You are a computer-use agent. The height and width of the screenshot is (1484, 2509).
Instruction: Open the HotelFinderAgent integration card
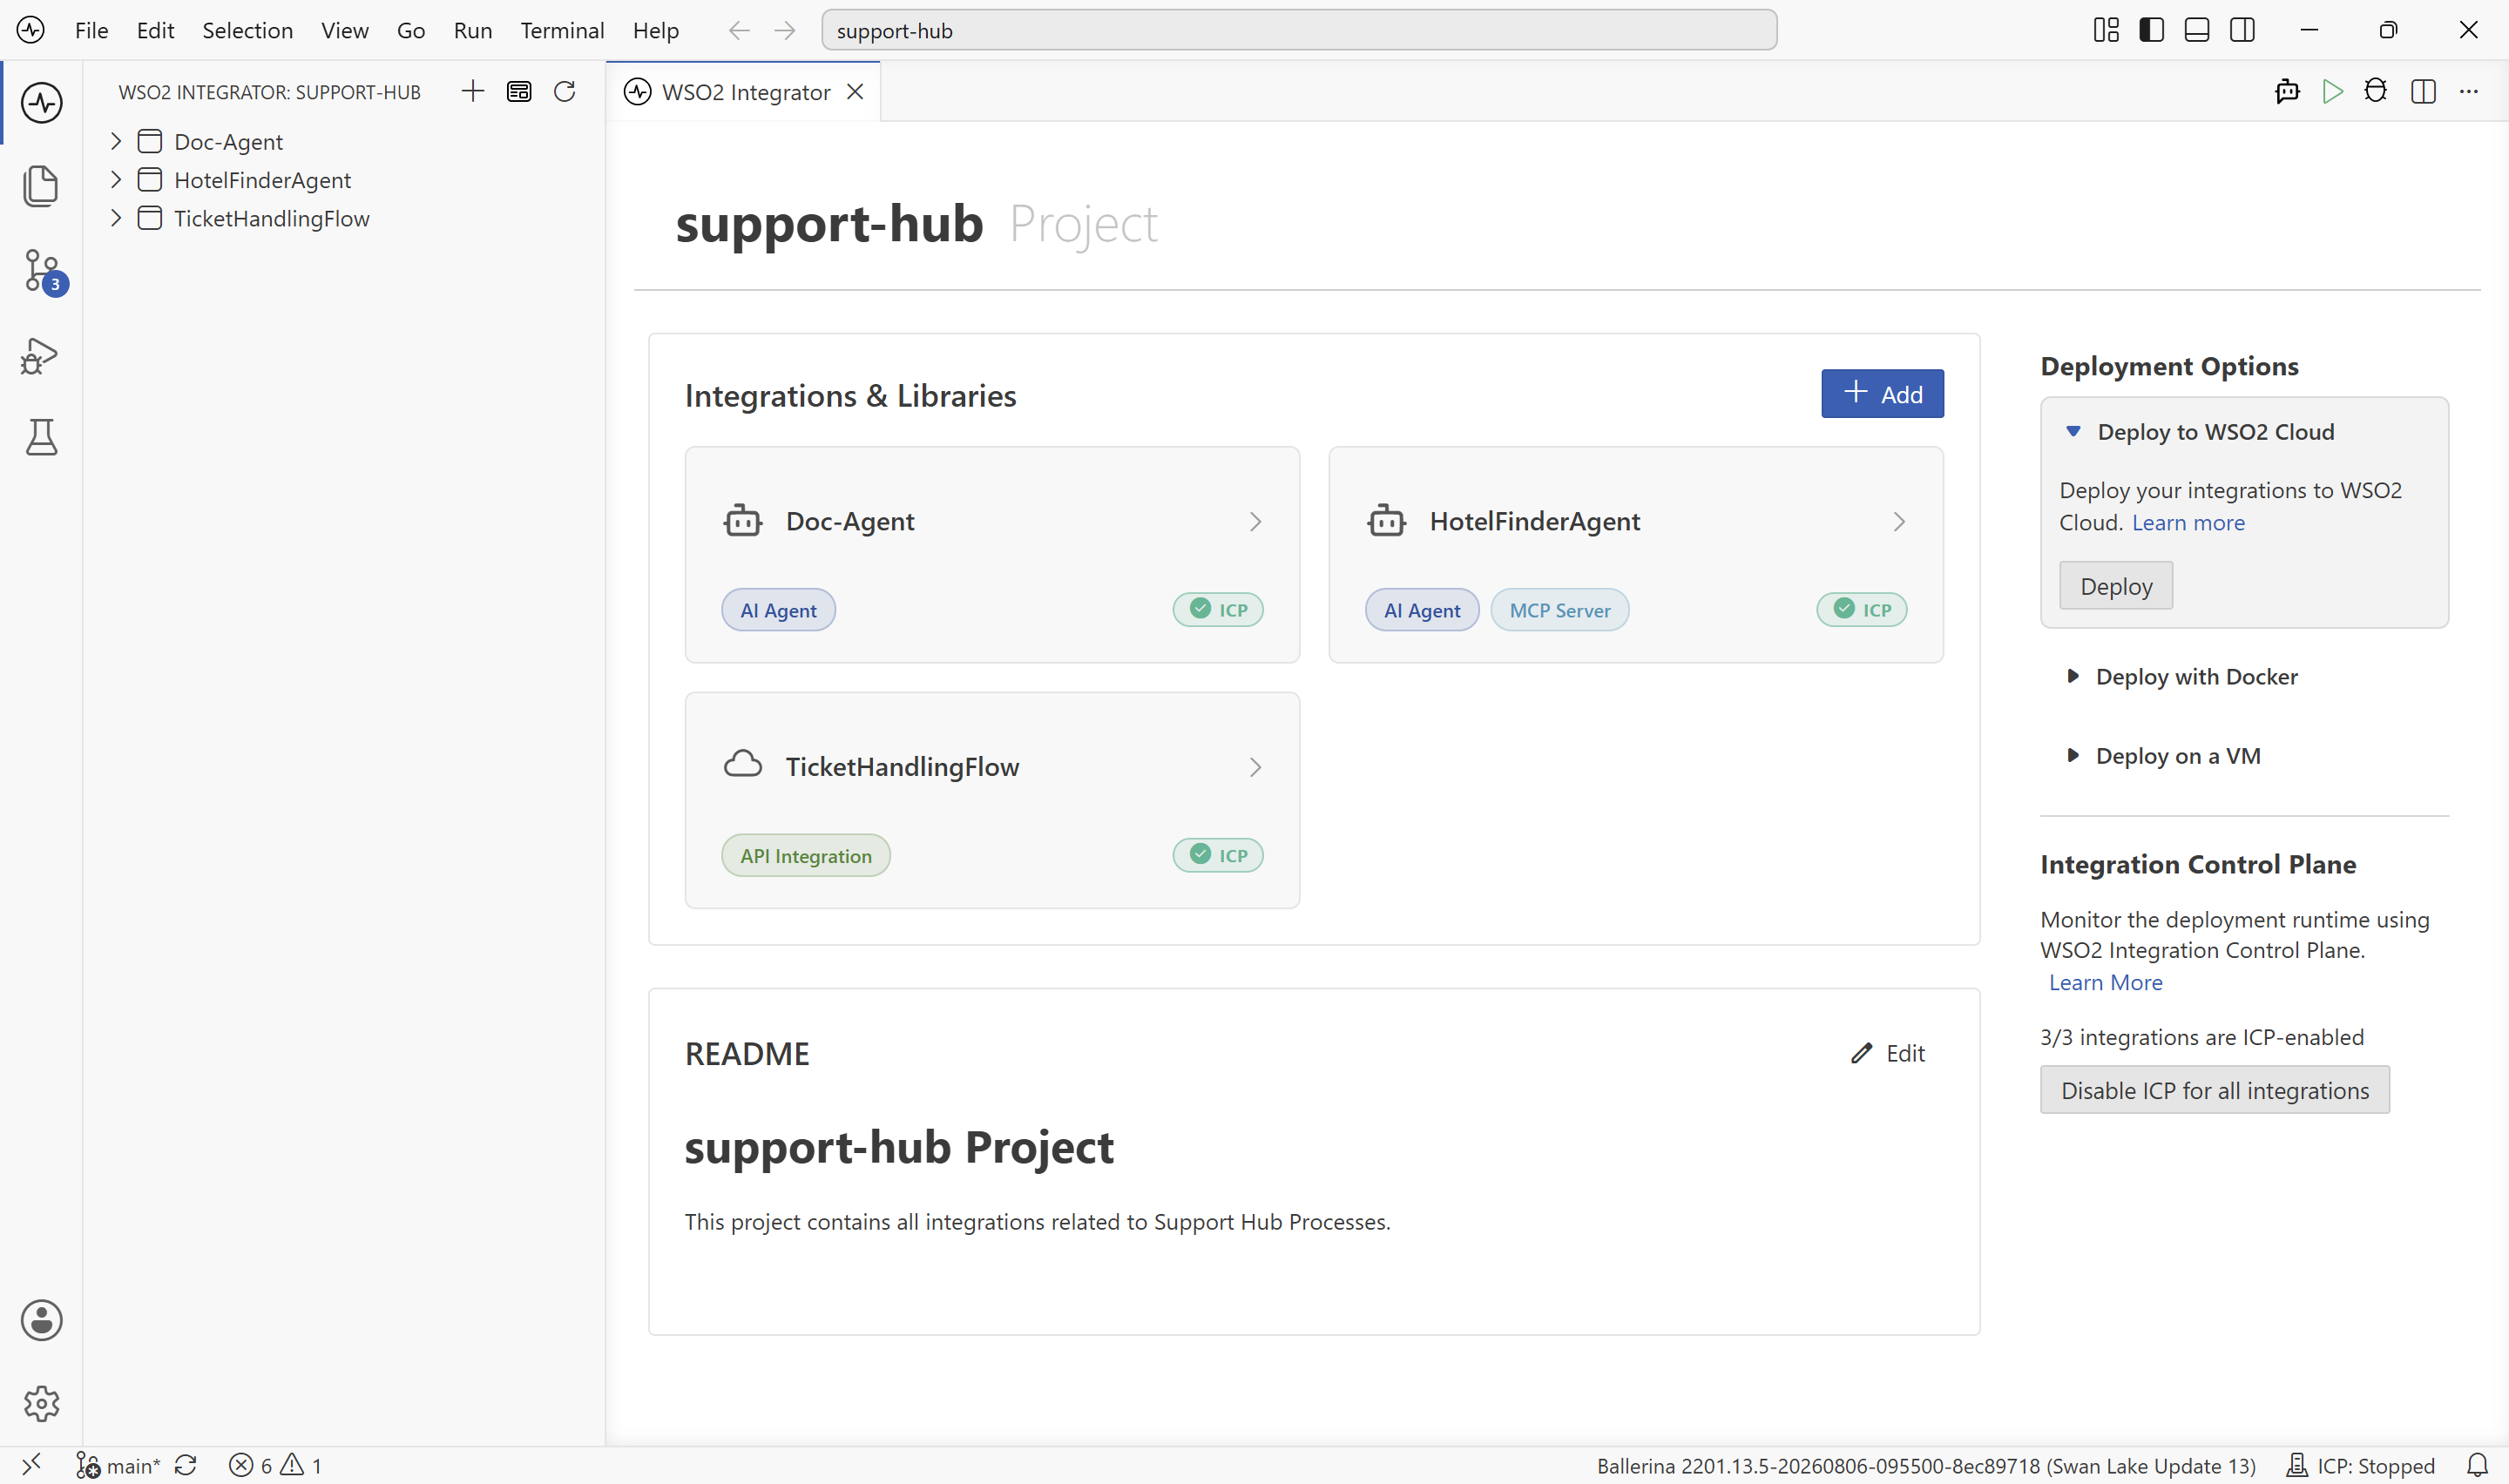pos(1635,555)
